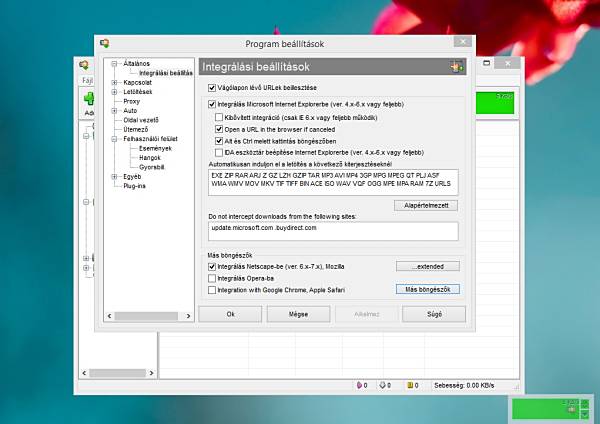Click settings tree scrollbar right arrow
Screen dimensions: 600x424
188,316
